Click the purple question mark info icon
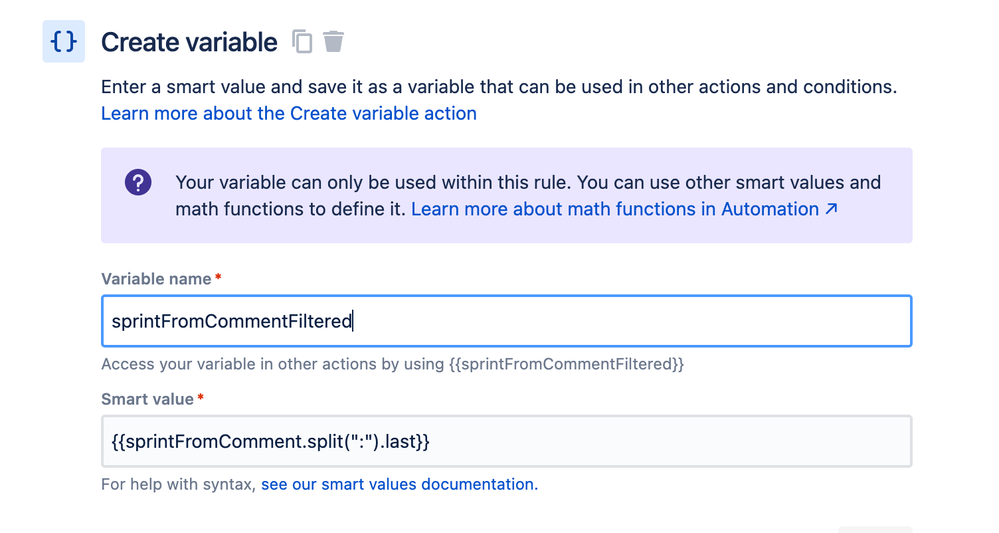 (x=138, y=182)
